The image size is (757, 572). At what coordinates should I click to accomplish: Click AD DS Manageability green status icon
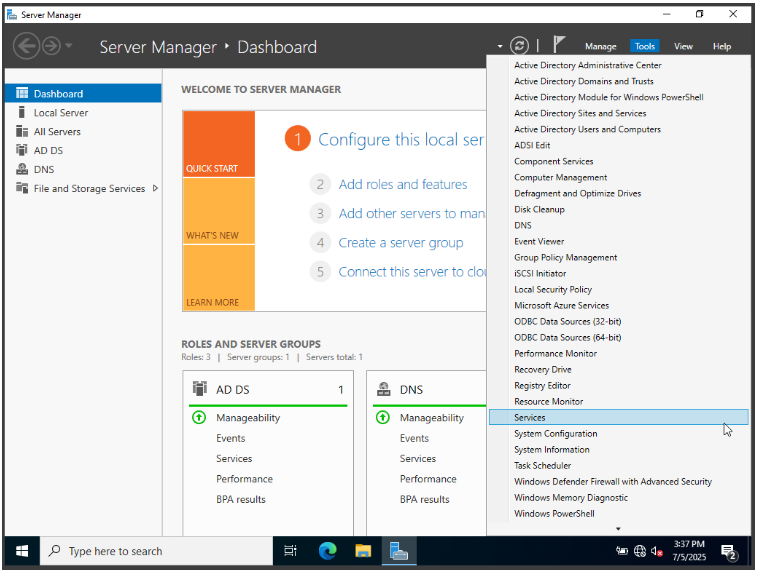[199, 418]
